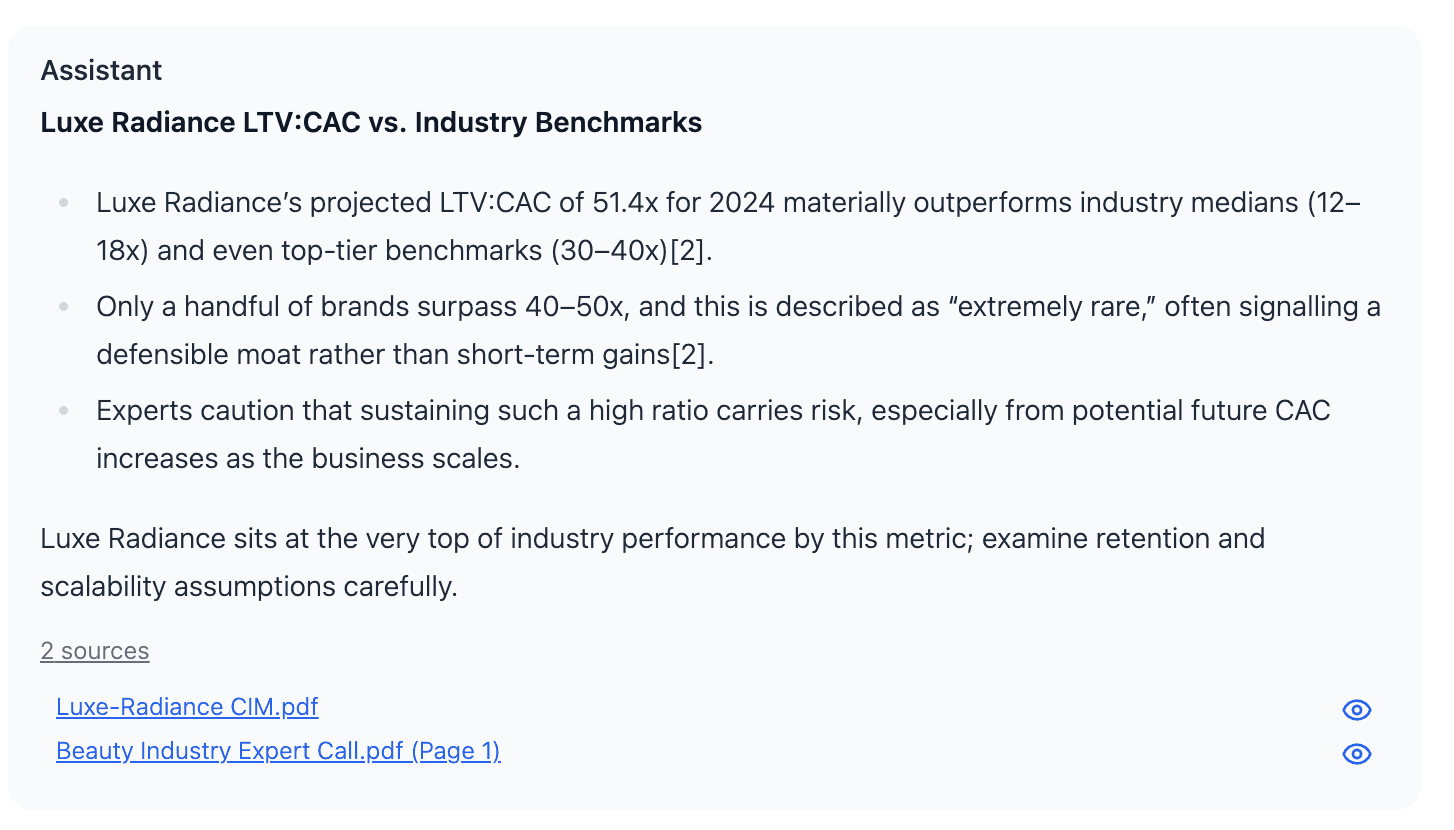Click the "40–50x" figure in second bullet

point(576,307)
